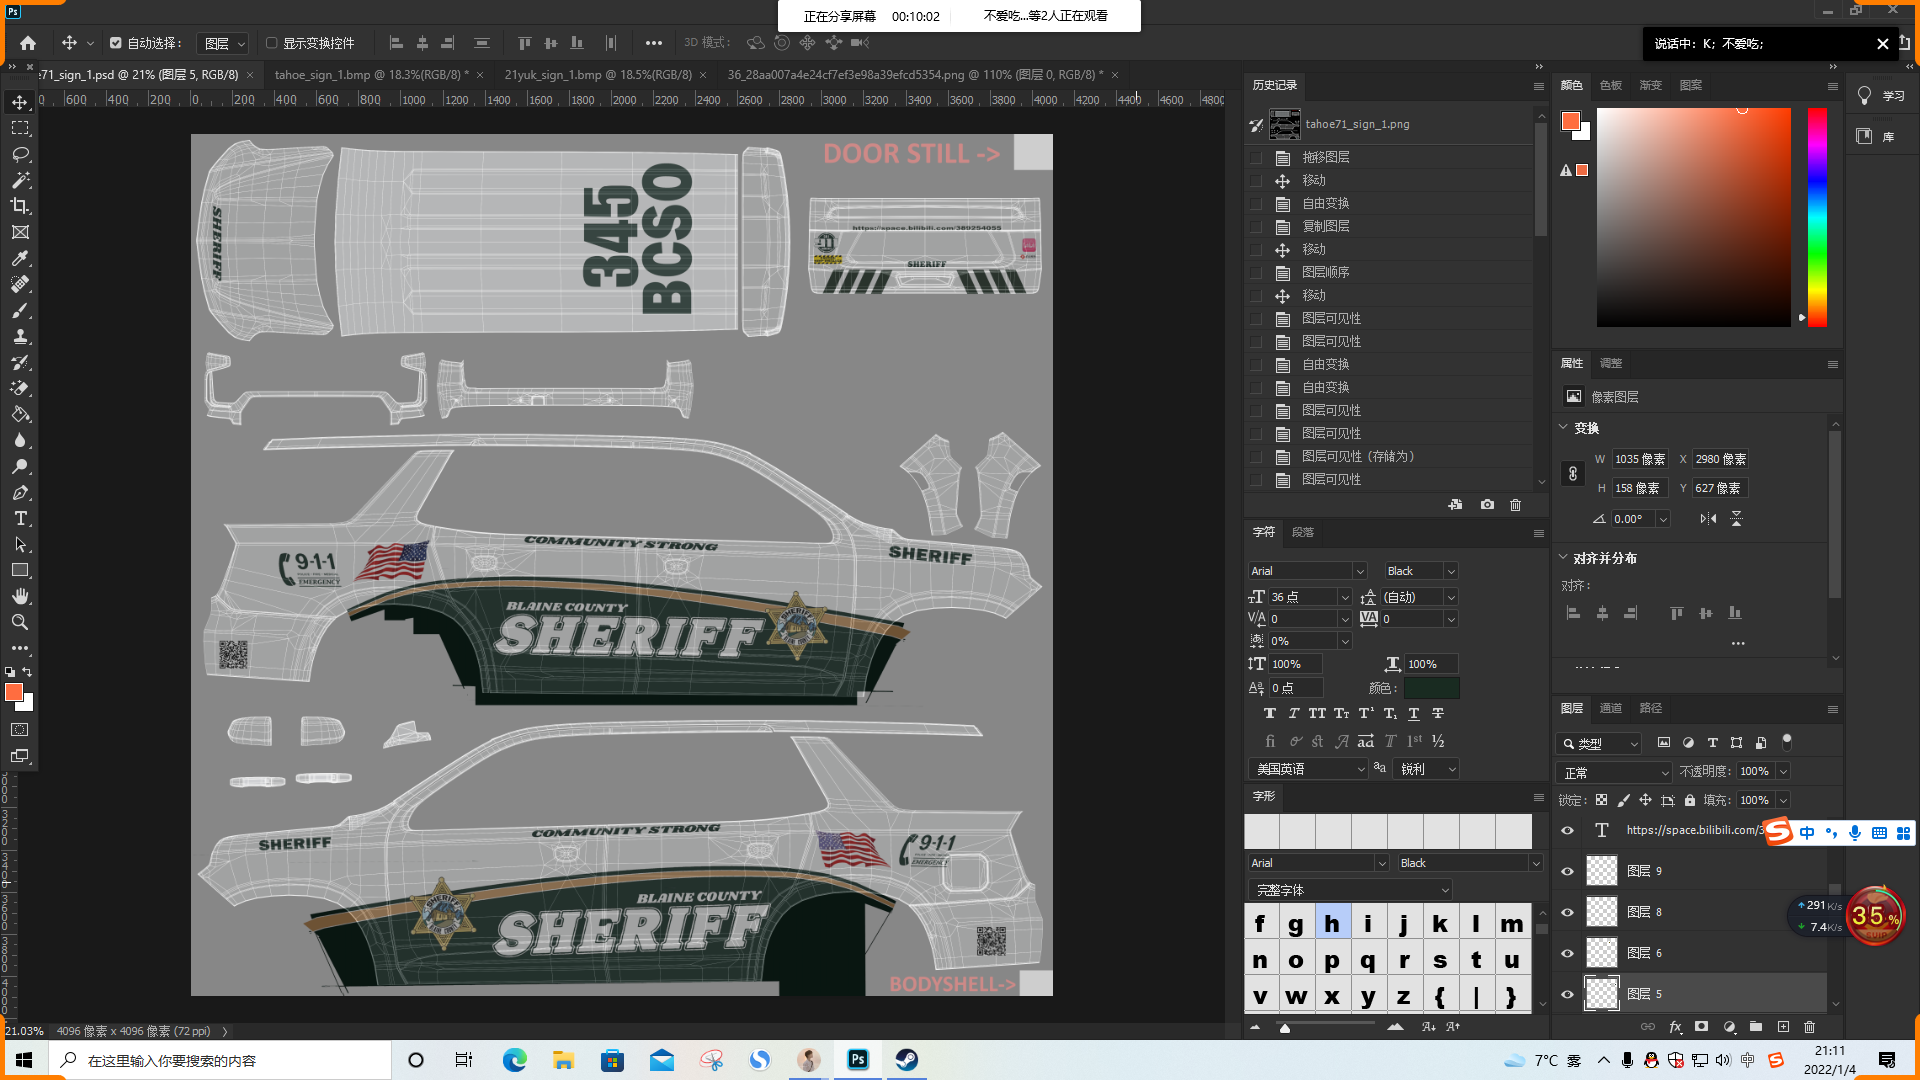Select the Rectangle shape tool

(x=20, y=570)
